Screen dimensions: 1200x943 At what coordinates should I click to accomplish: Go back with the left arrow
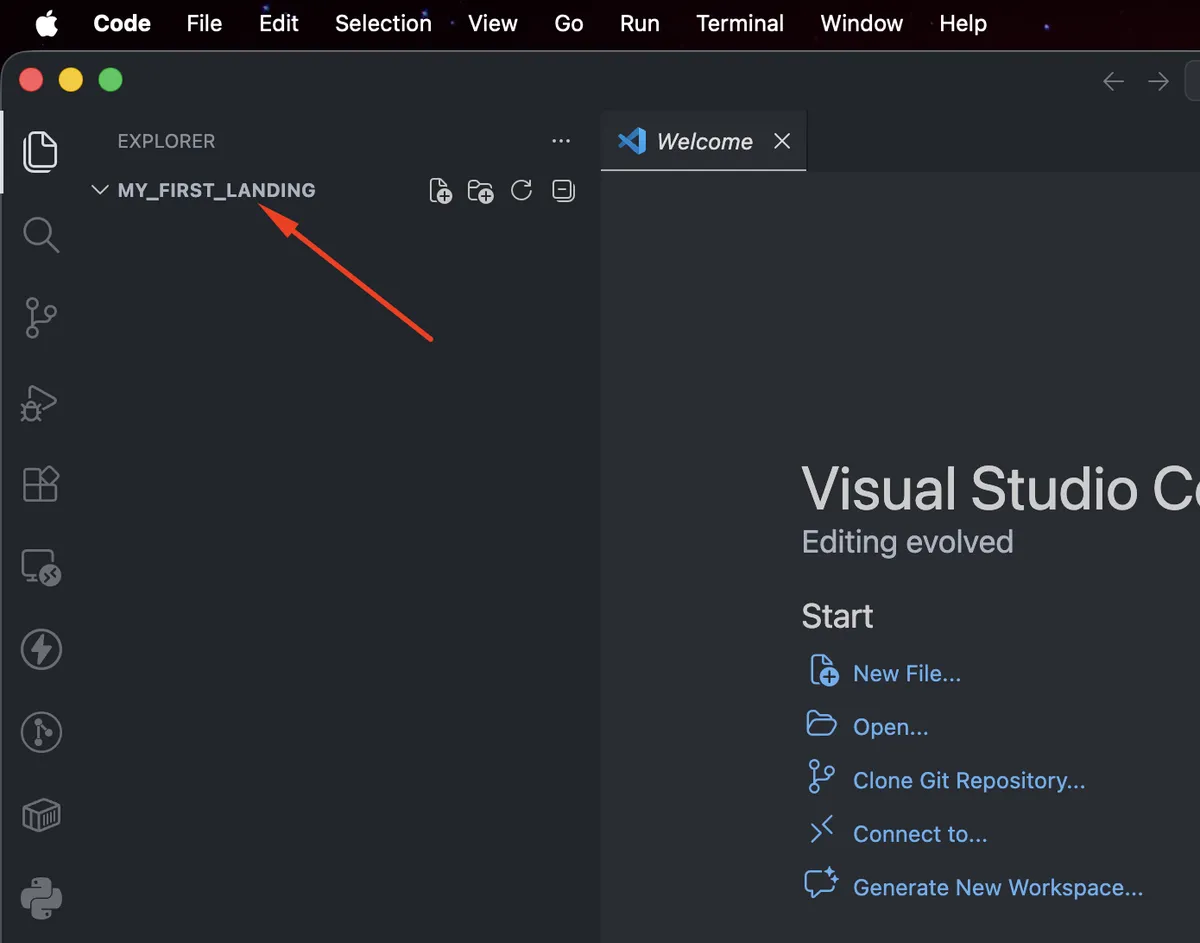[x=1113, y=81]
